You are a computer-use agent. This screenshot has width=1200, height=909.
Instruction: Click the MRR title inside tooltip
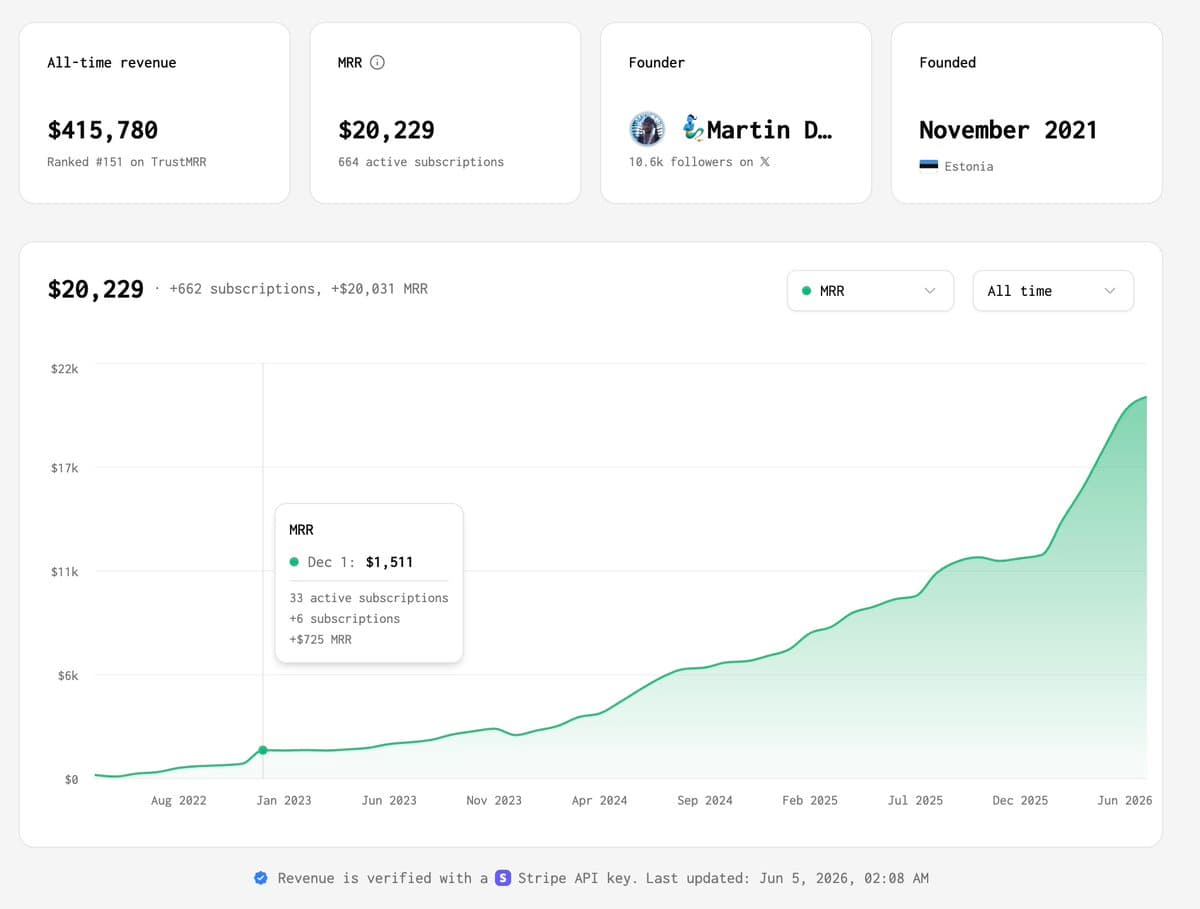point(301,530)
